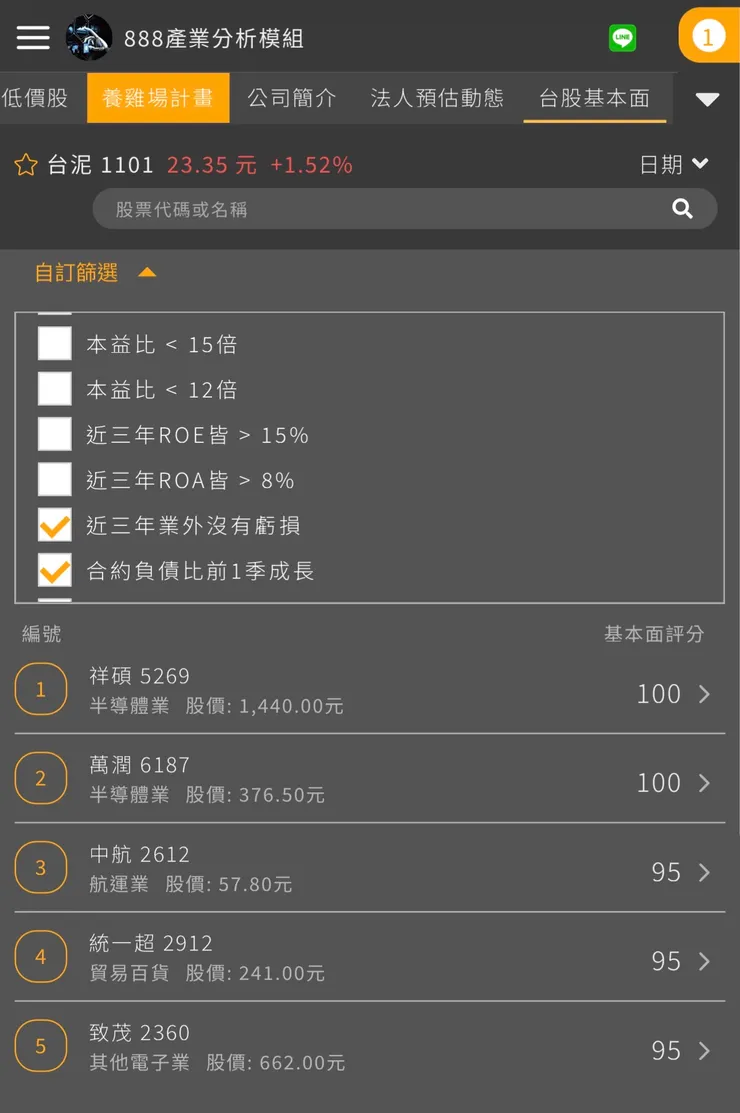Open the hamburger navigation menu
Screen dimensions: 740x1113
[32, 36]
